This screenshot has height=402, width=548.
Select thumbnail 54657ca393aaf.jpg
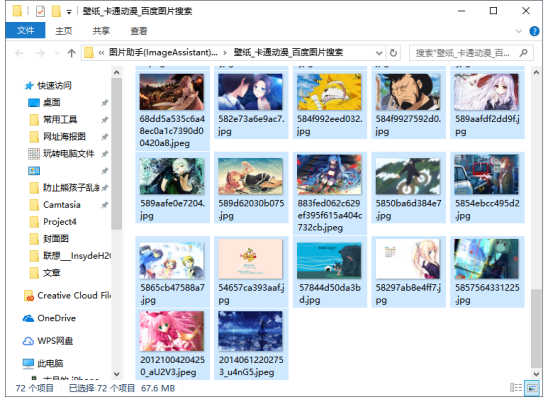[x=250, y=259]
